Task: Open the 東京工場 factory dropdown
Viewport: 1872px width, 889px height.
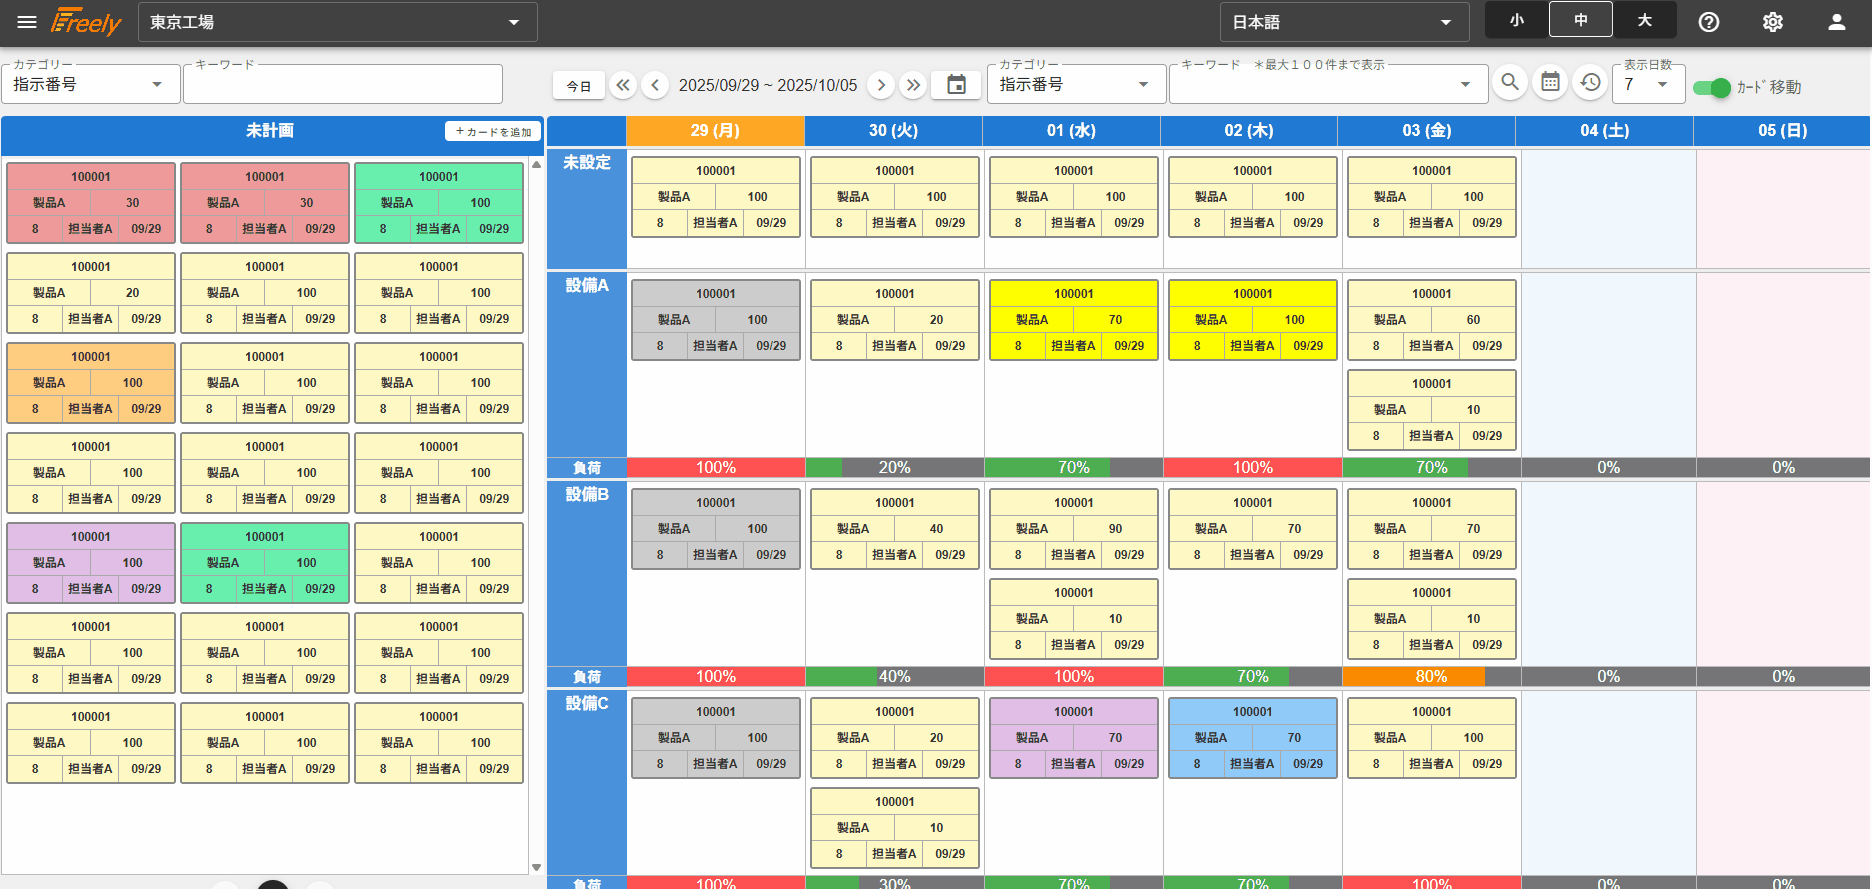Action: (337, 22)
